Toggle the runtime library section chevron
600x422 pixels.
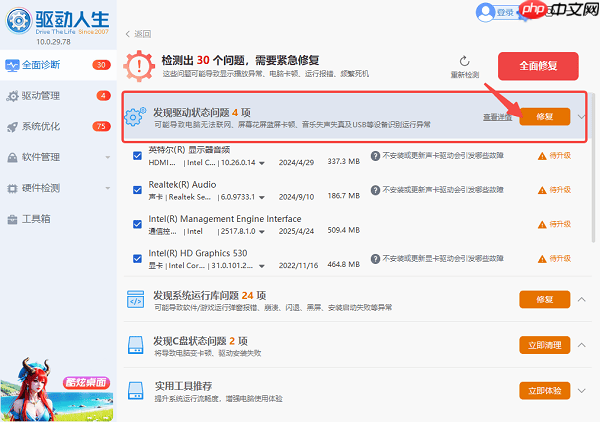[581, 299]
